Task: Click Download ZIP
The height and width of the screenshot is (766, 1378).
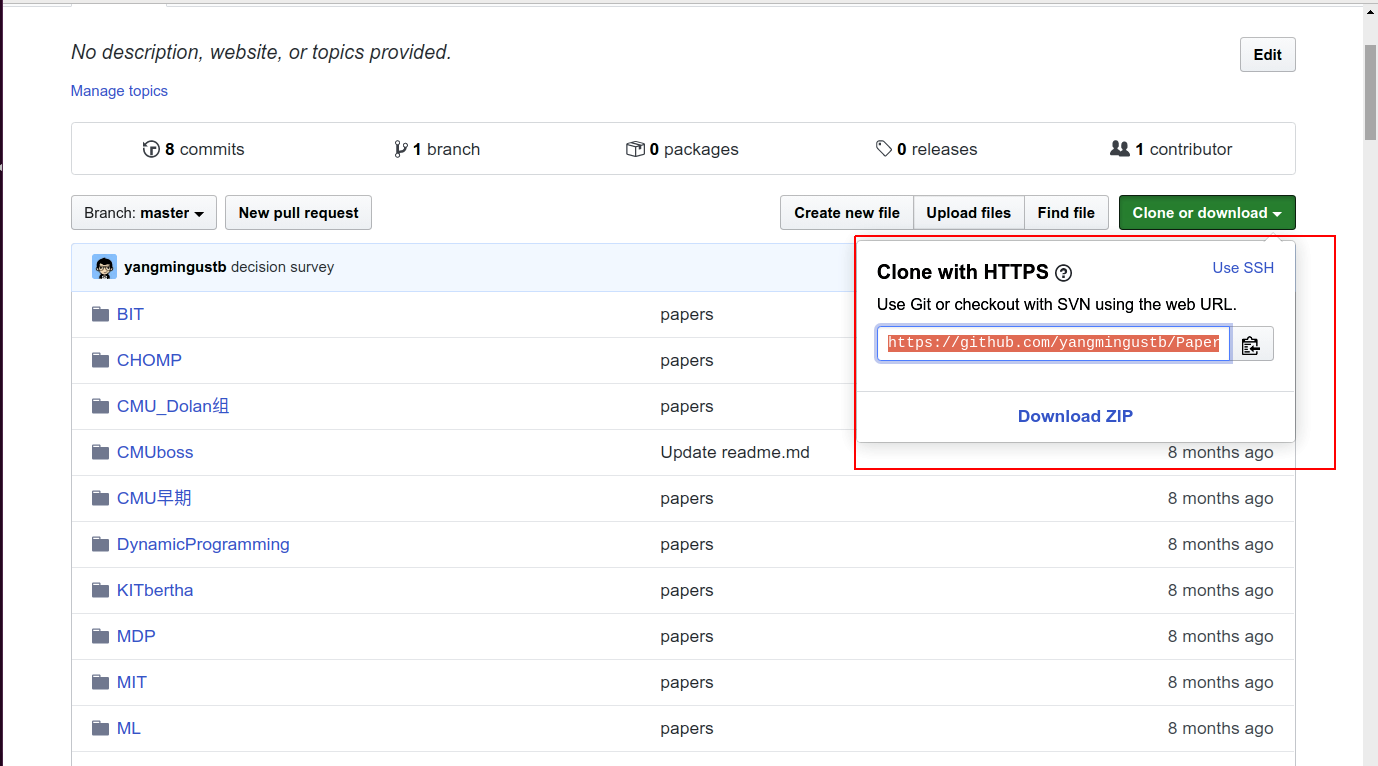Action: [x=1075, y=417]
